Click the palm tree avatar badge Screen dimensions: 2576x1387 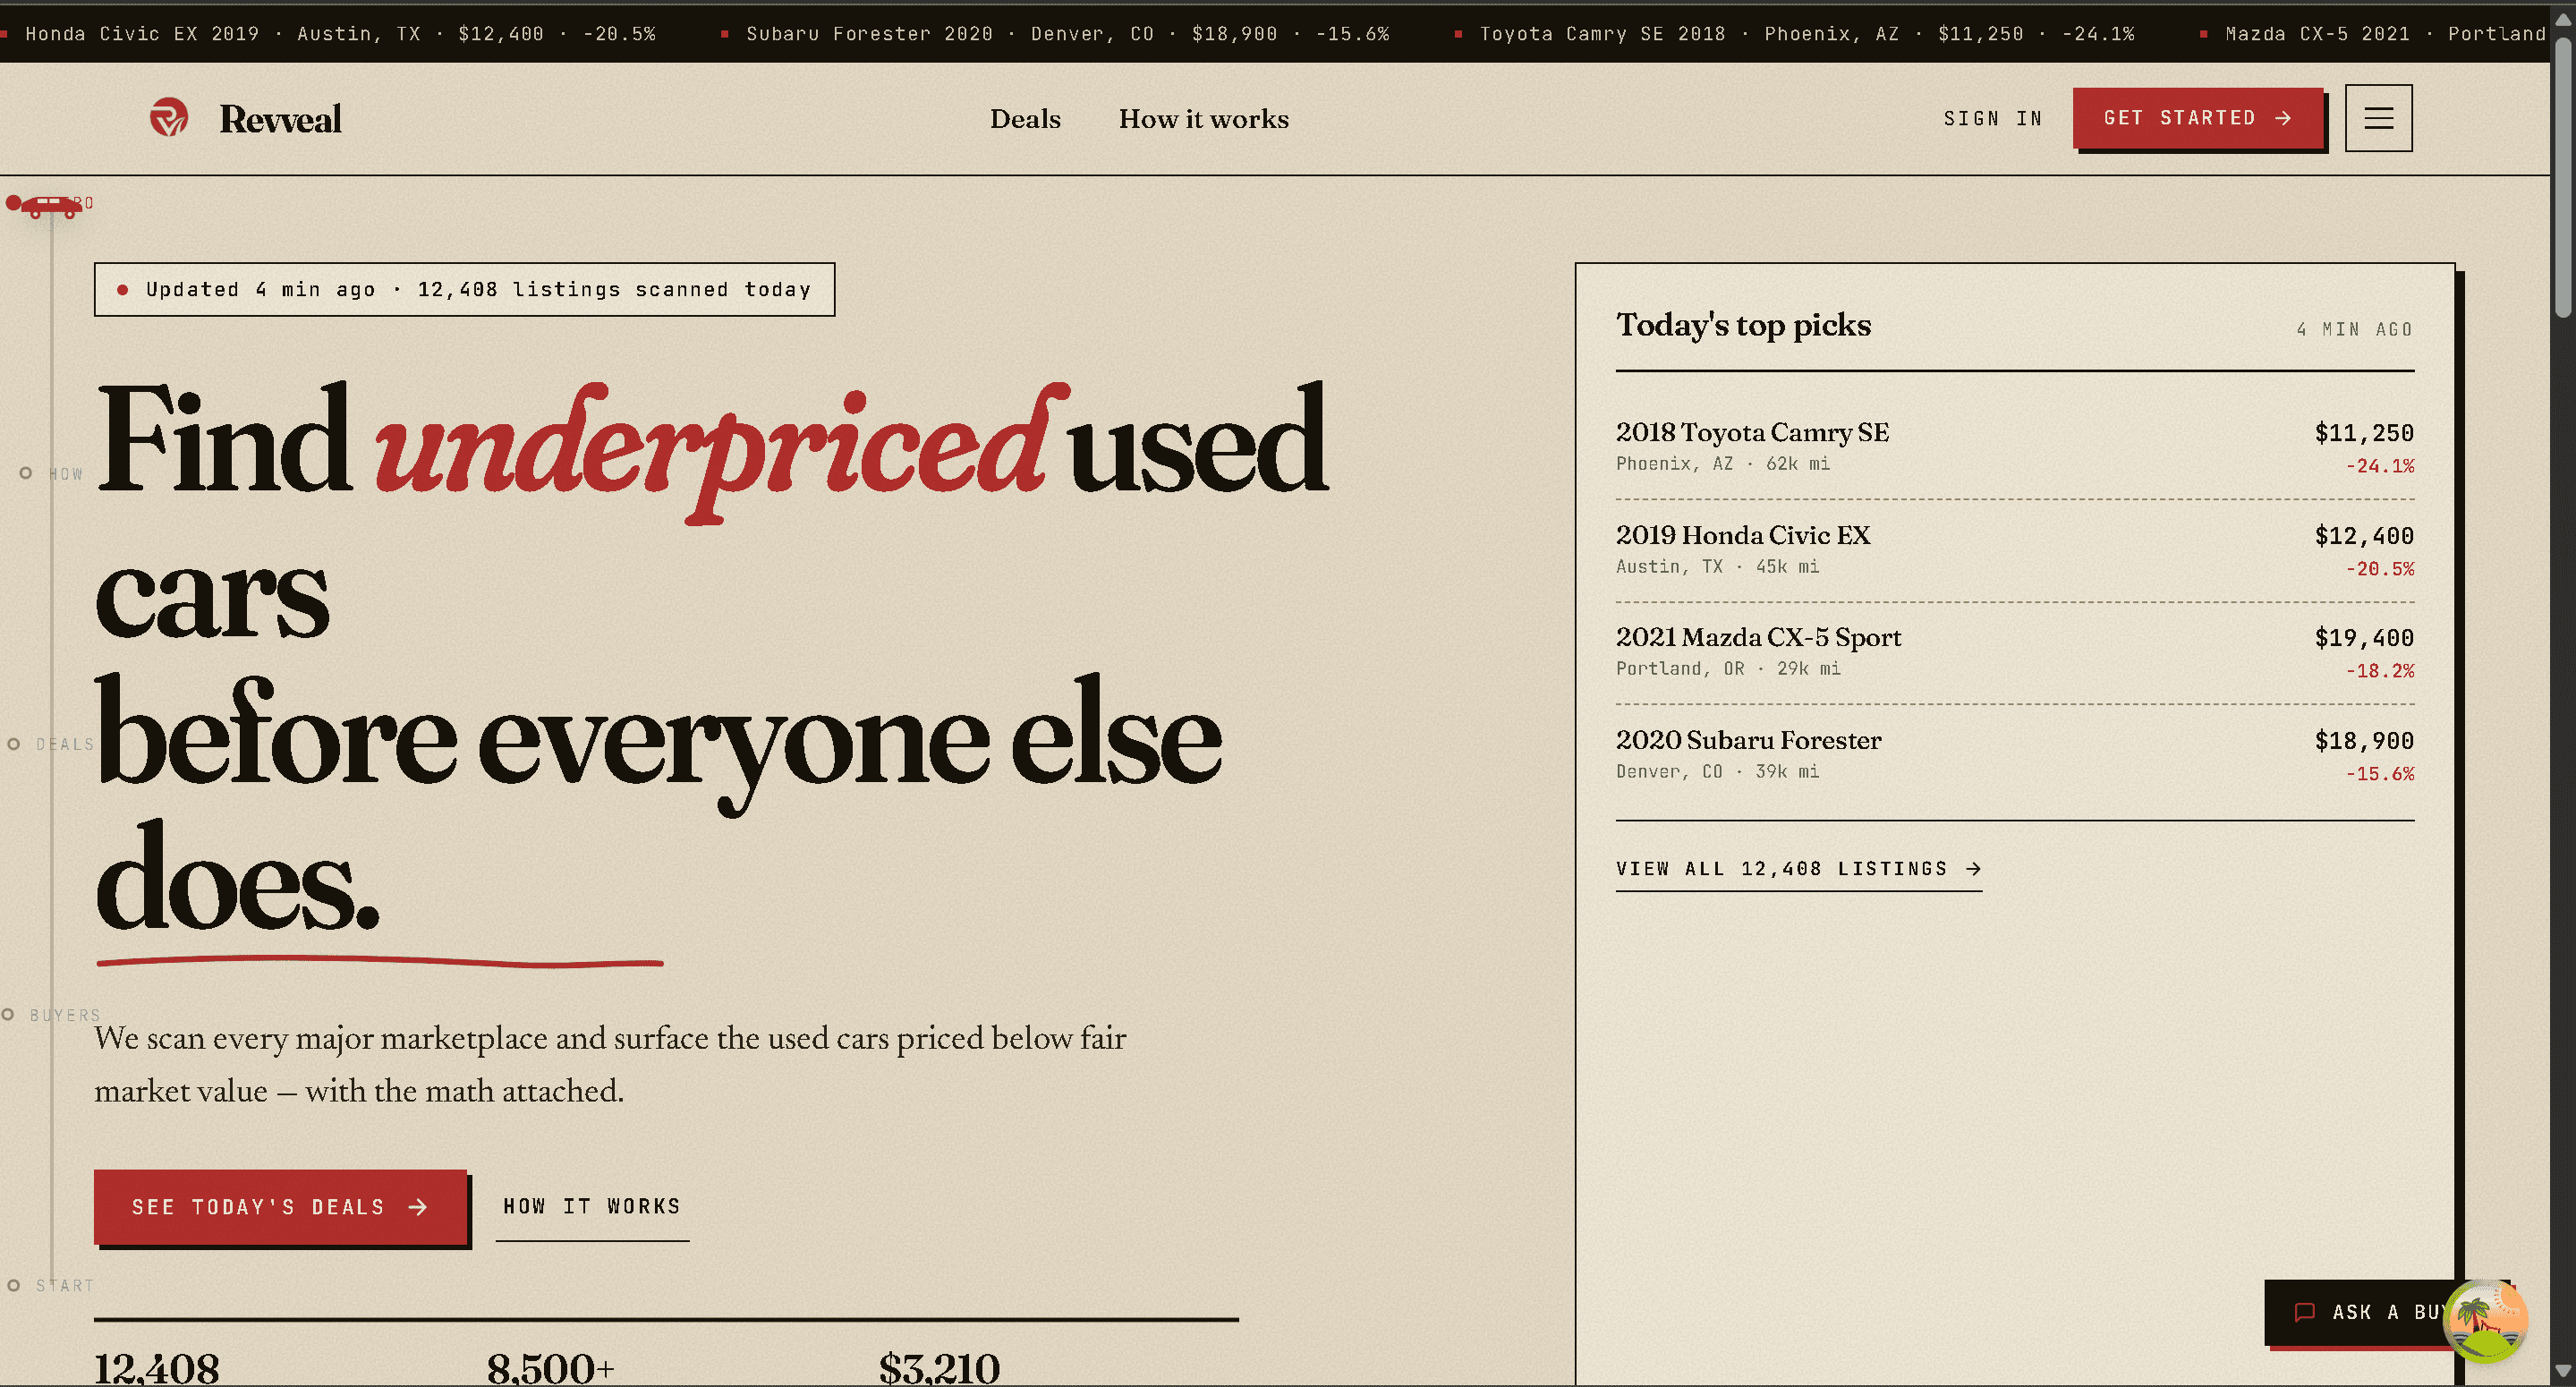coord(2485,1321)
